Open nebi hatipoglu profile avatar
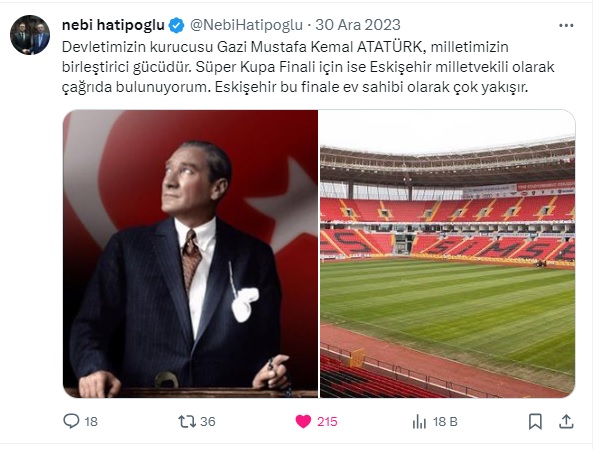This screenshot has width=602, height=449. click(30, 35)
